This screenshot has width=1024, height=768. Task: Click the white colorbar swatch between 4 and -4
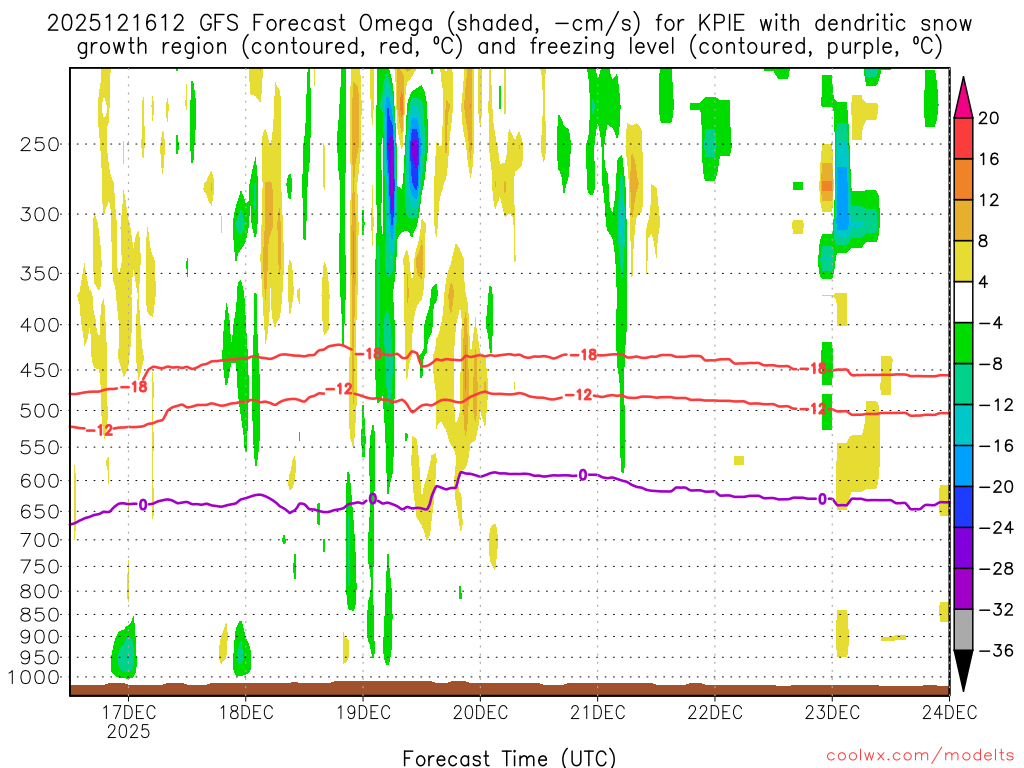[x=963, y=302]
